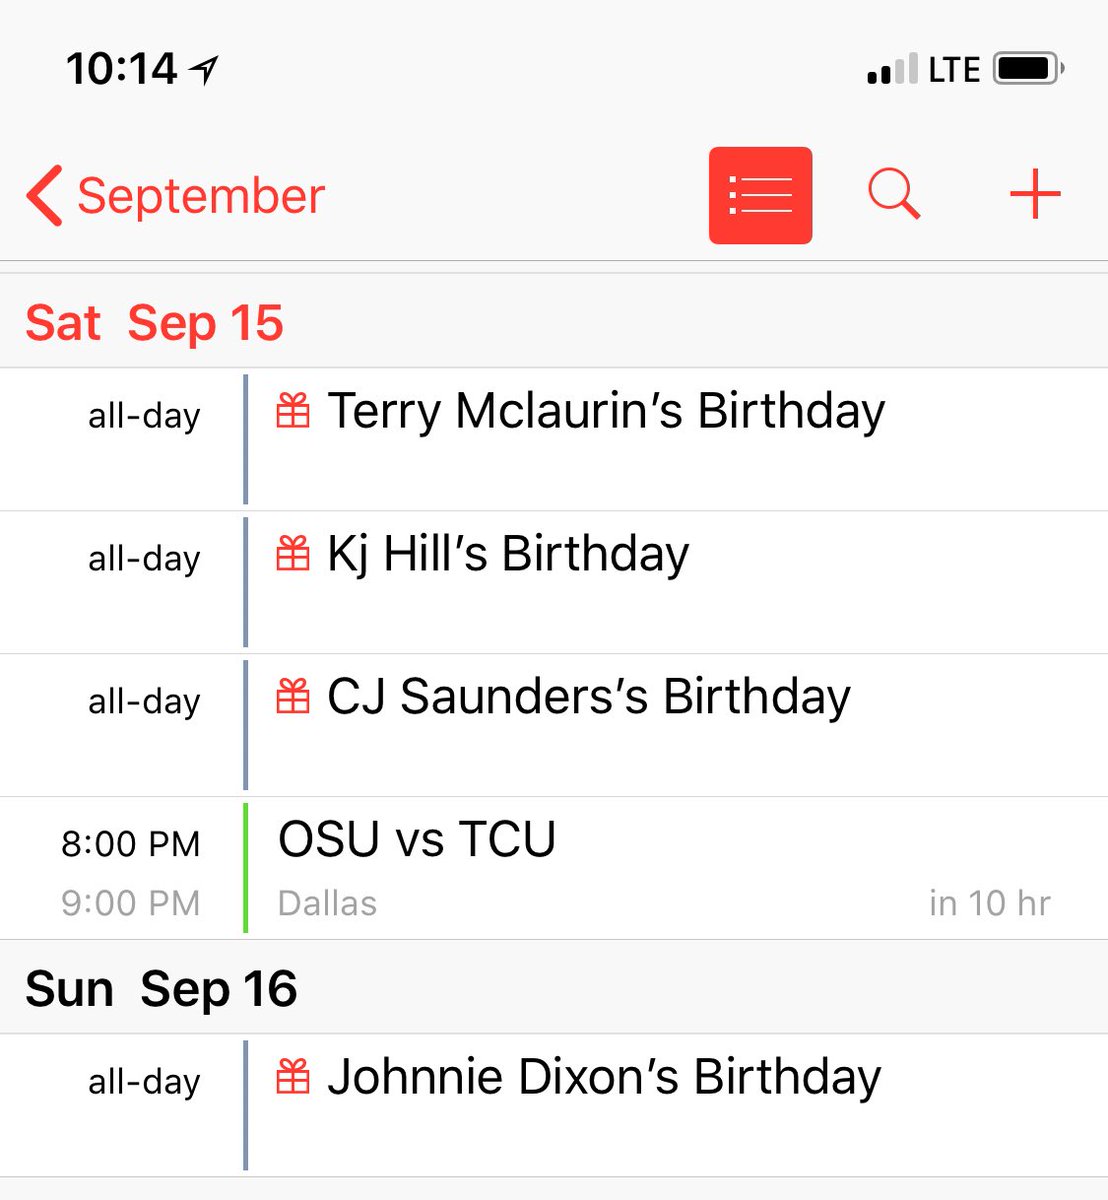Viewport: 1108px width, 1200px height.
Task: Go back to September month view
Action: click(201, 195)
